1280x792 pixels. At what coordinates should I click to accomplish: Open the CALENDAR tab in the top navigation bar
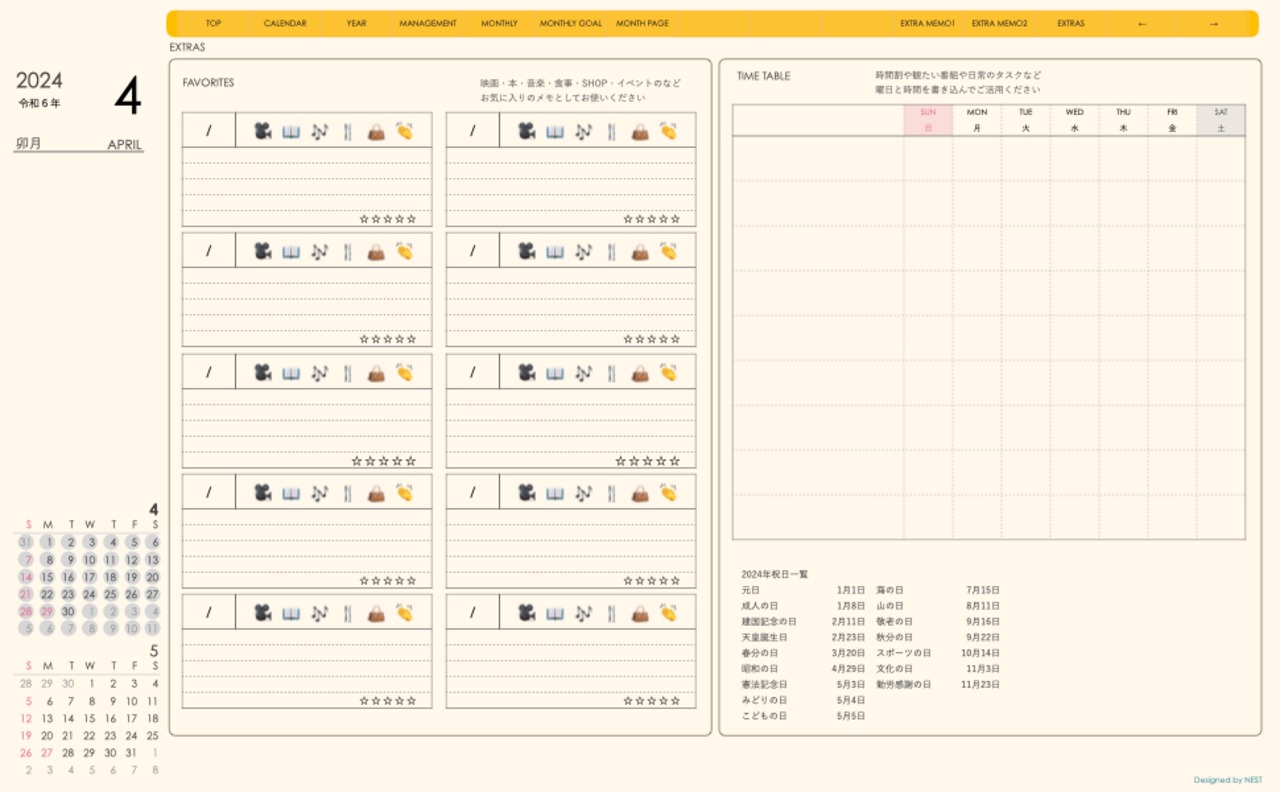285,23
